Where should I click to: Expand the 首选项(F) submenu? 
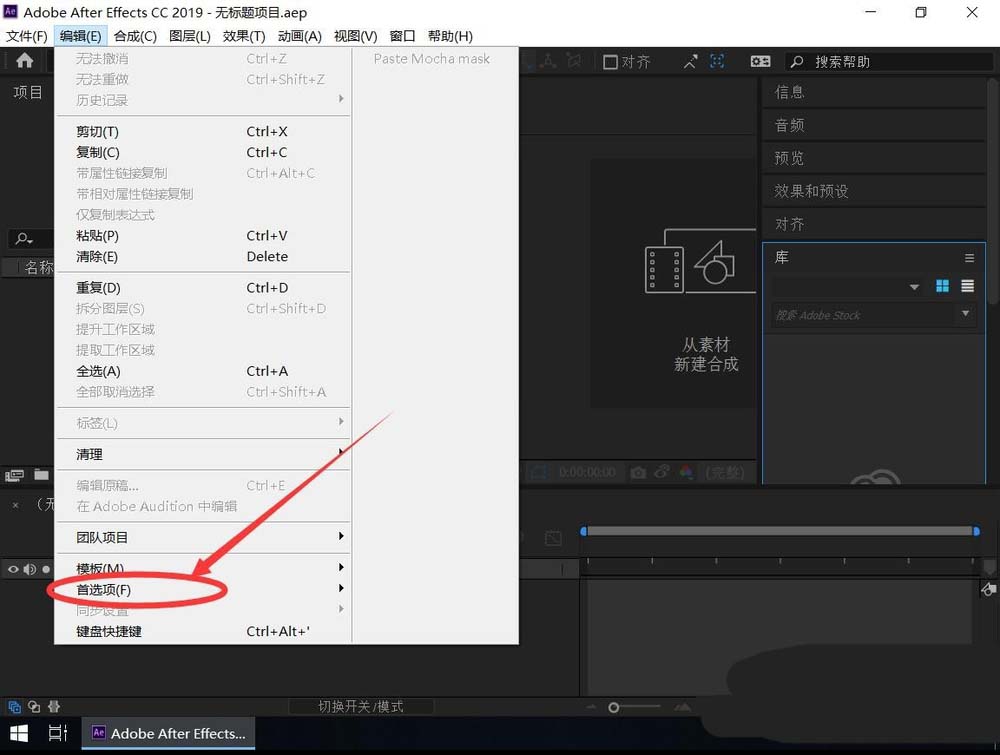coord(203,589)
